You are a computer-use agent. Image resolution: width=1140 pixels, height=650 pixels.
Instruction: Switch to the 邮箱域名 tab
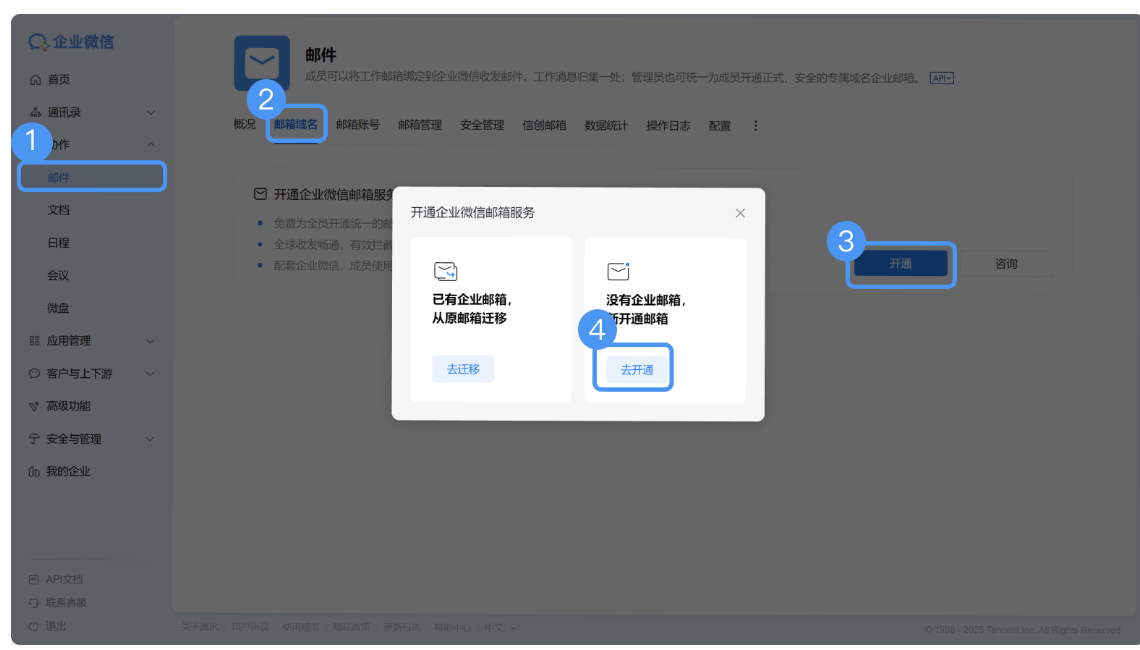(x=296, y=124)
